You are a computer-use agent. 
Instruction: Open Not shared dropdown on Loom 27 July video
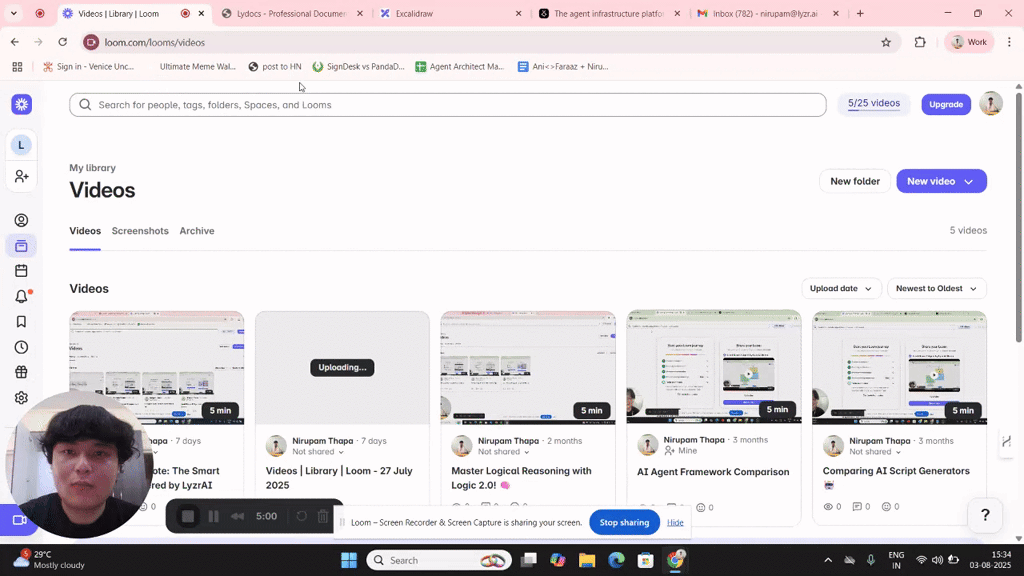pyautogui.click(x=318, y=452)
